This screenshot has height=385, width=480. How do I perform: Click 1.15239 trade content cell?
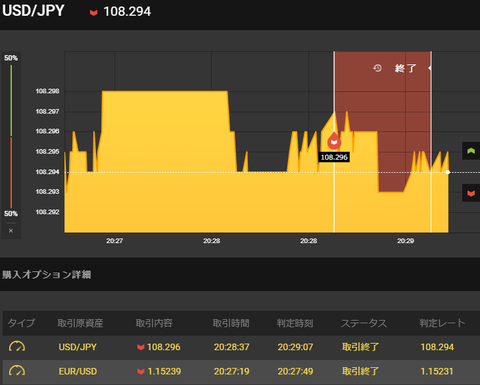164,371
